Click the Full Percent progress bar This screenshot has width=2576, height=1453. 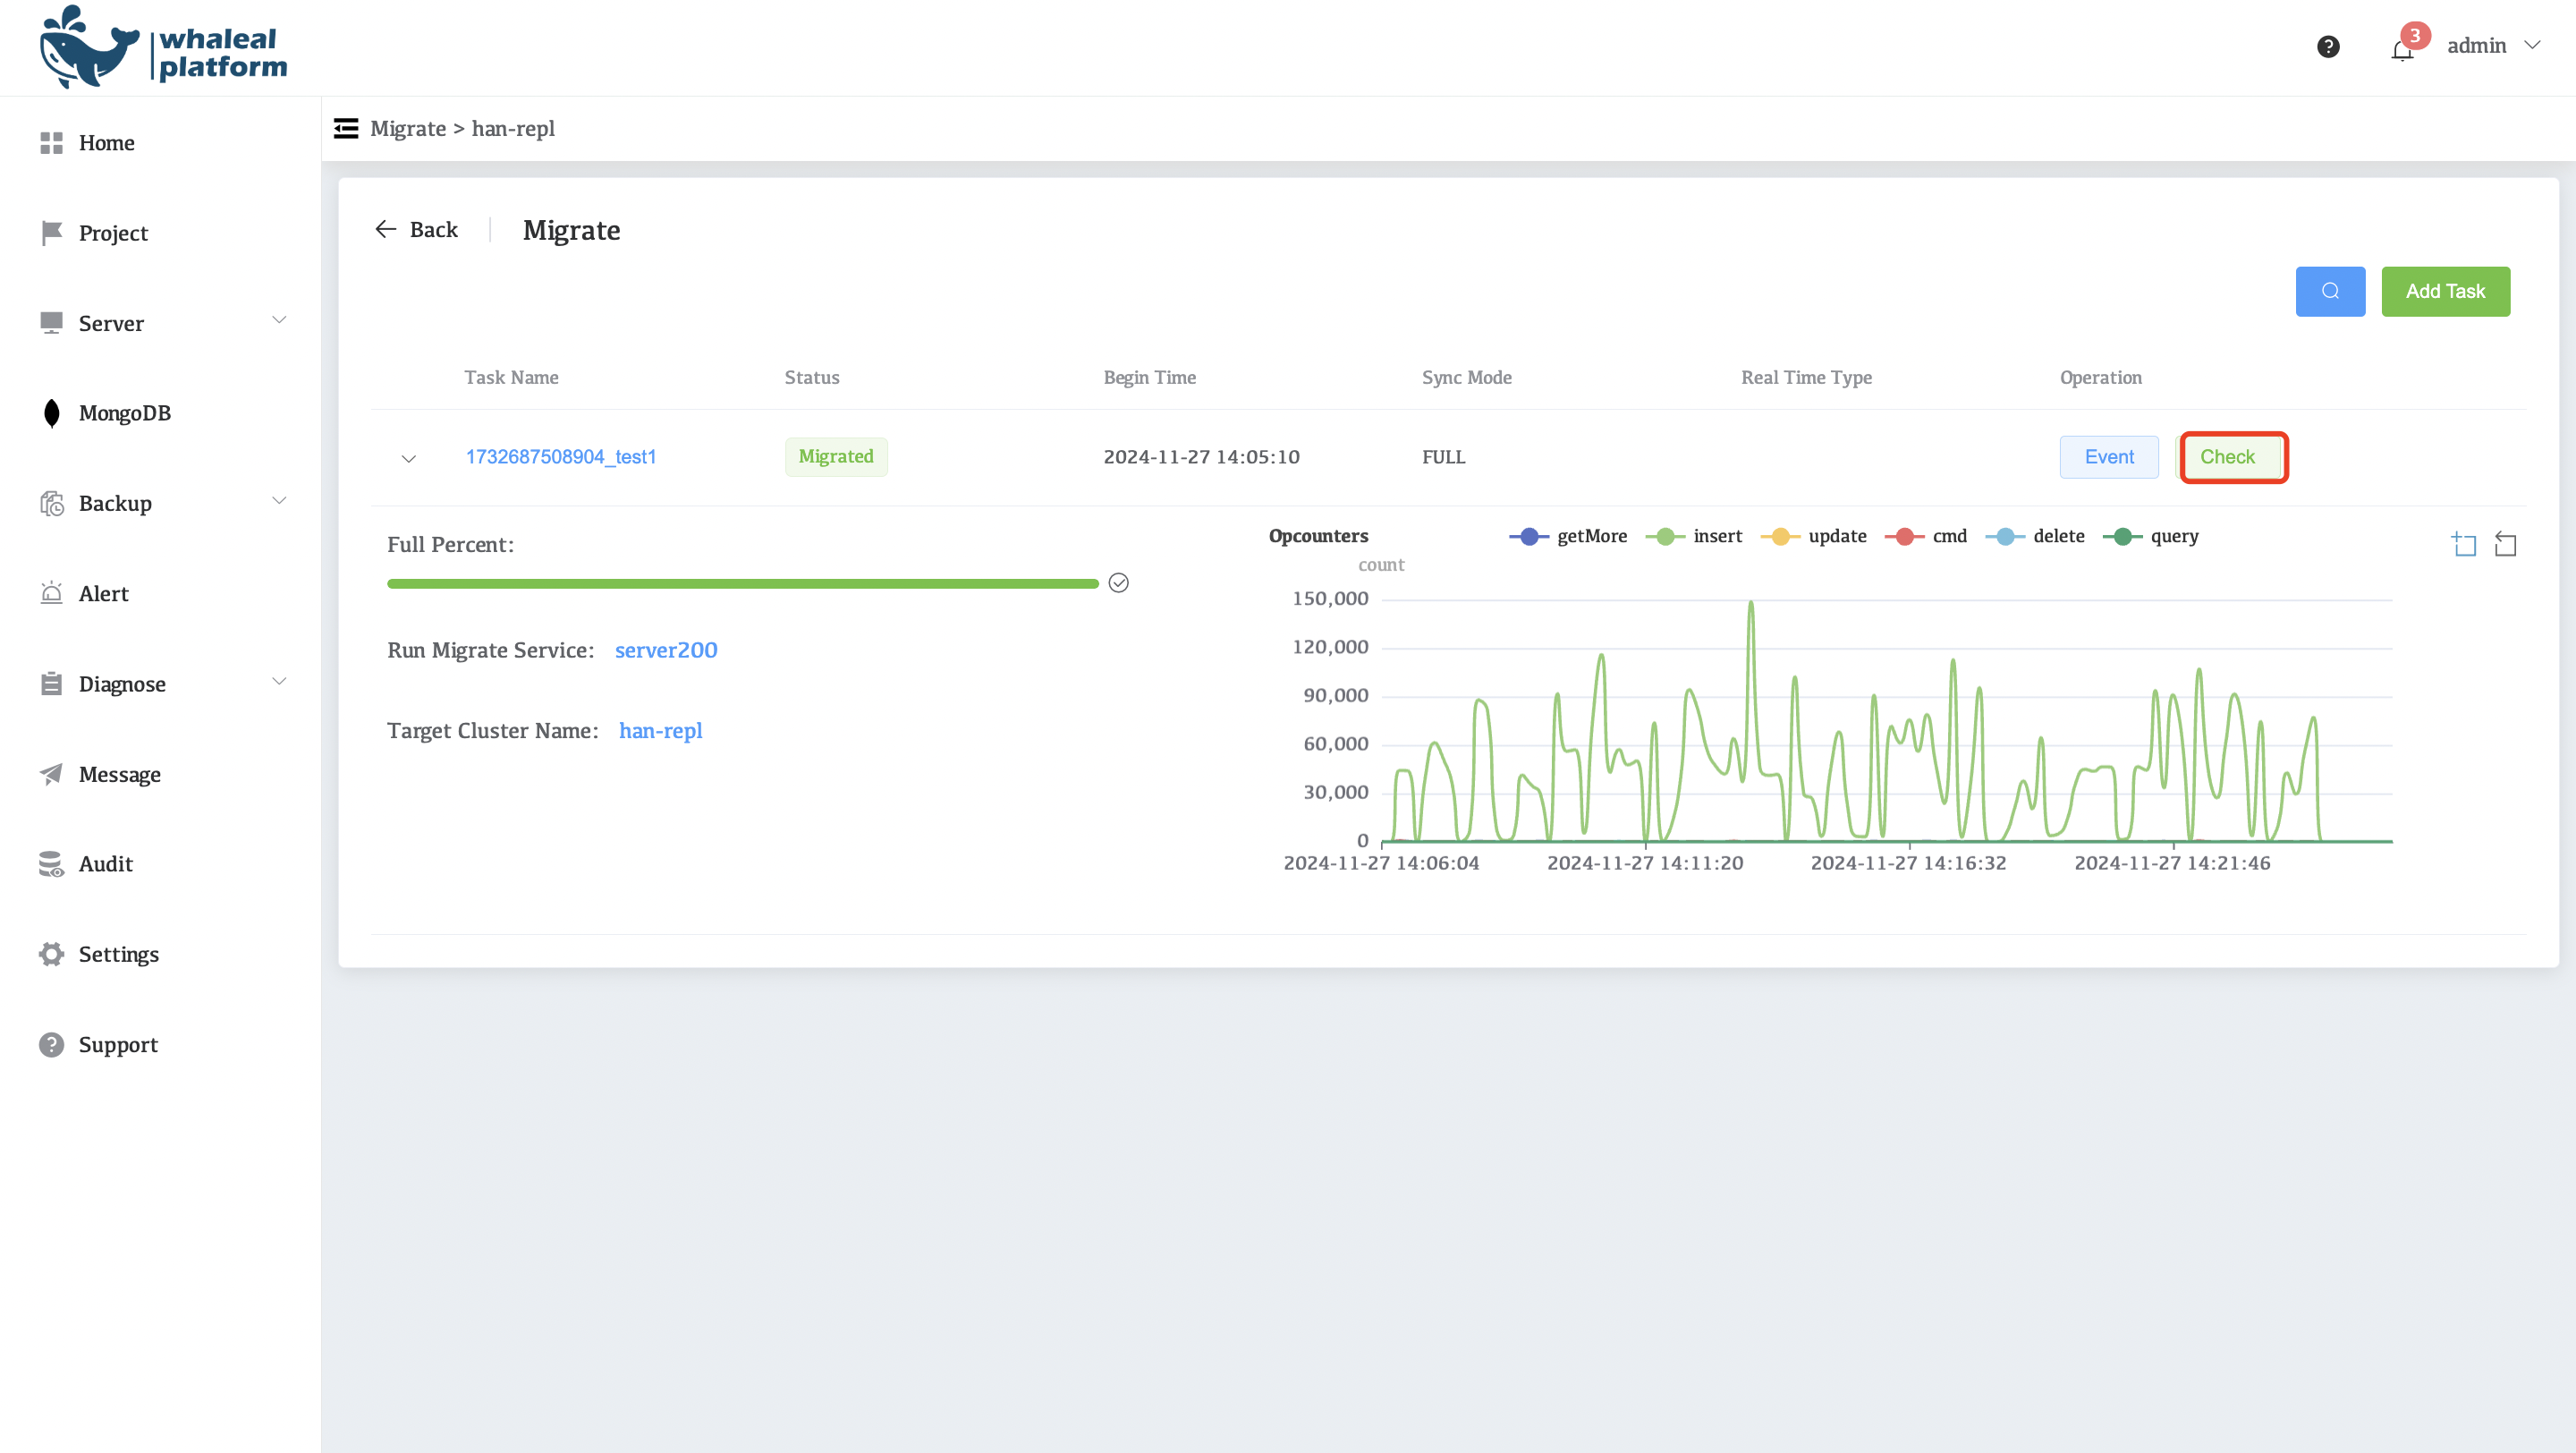(742, 583)
